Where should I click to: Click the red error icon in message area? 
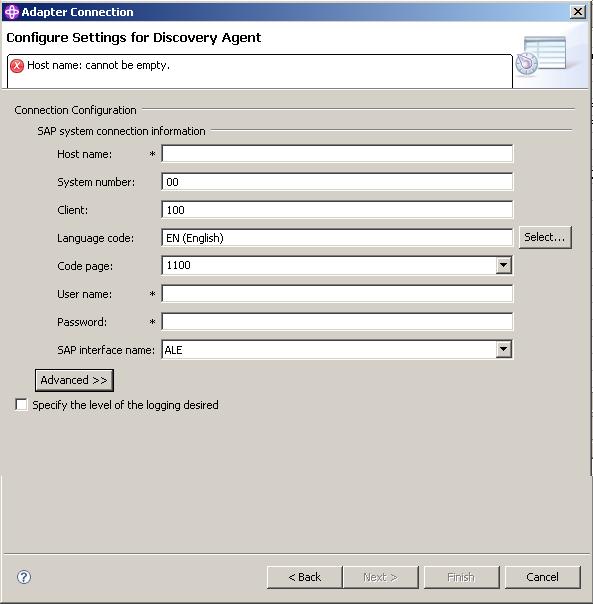[17, 65]
